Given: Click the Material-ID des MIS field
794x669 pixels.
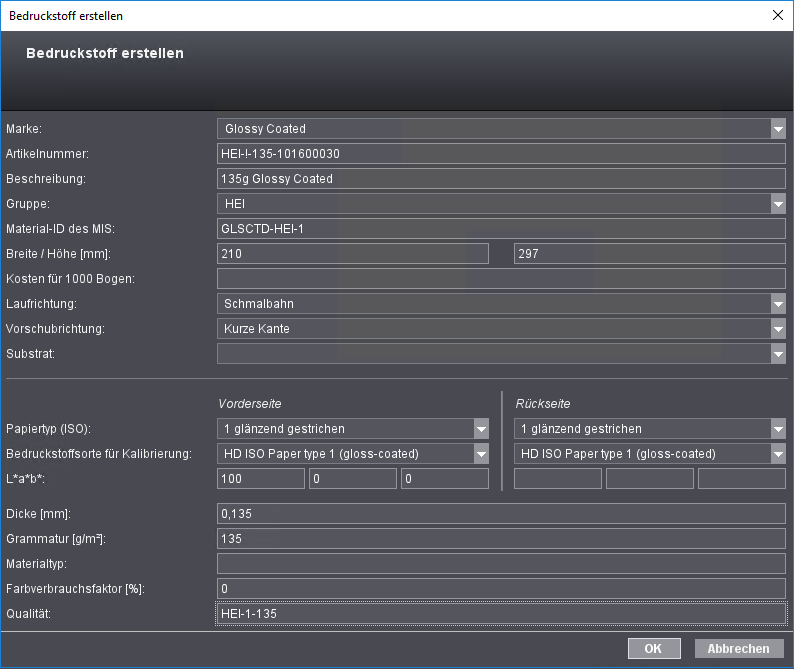Looking at the screenshot, I should [501, 228].
